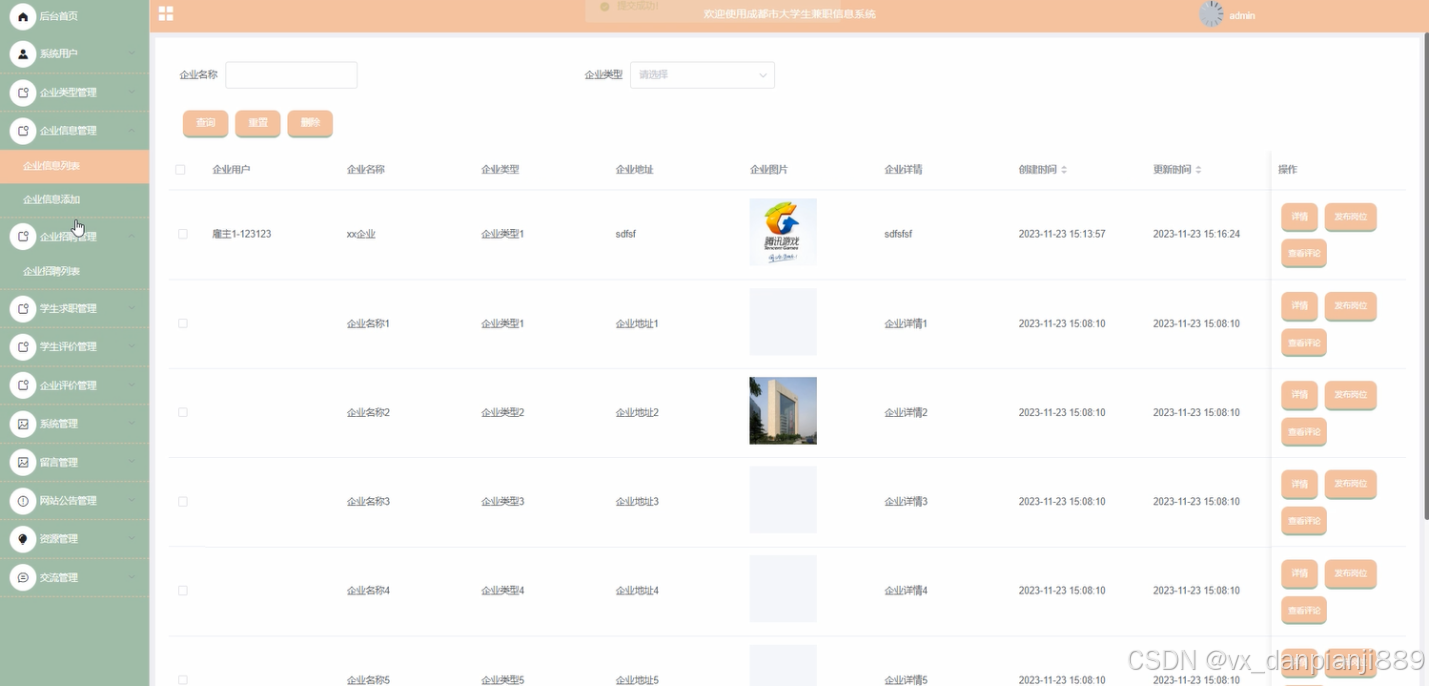The image size is (1429, 686).
Task: Click 查看评论 for xx企业 row
Action: (1304, 253)
